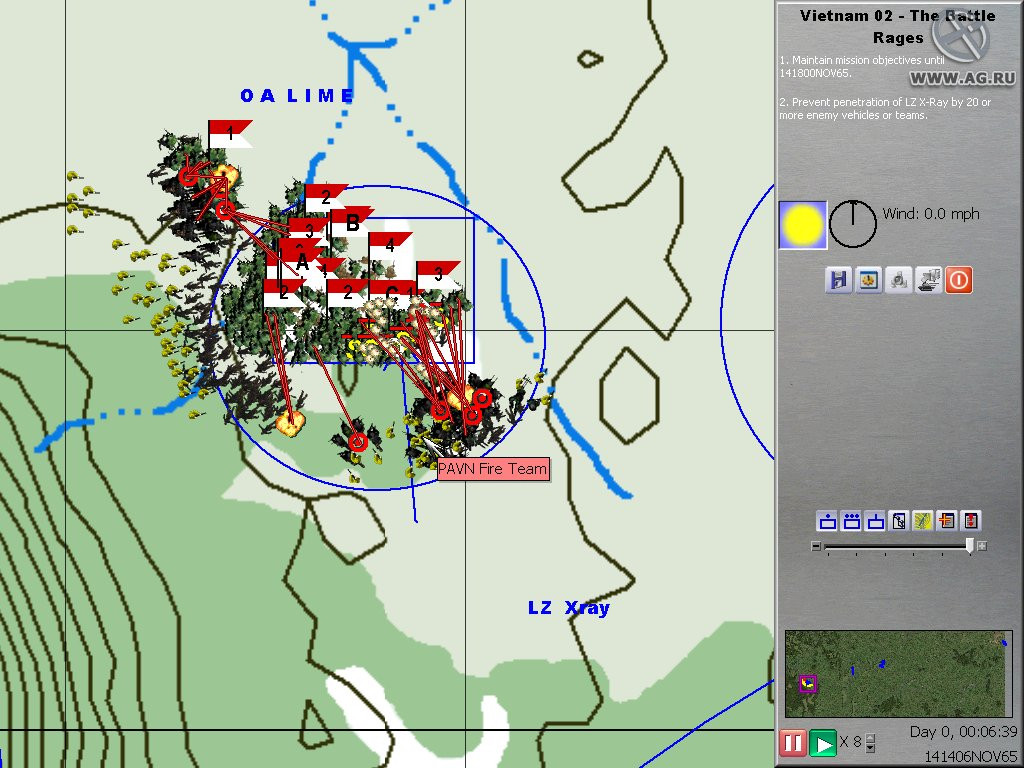
Task: Click the 'Day 0, 00:06:39' clock text
Action: [963, 731]
